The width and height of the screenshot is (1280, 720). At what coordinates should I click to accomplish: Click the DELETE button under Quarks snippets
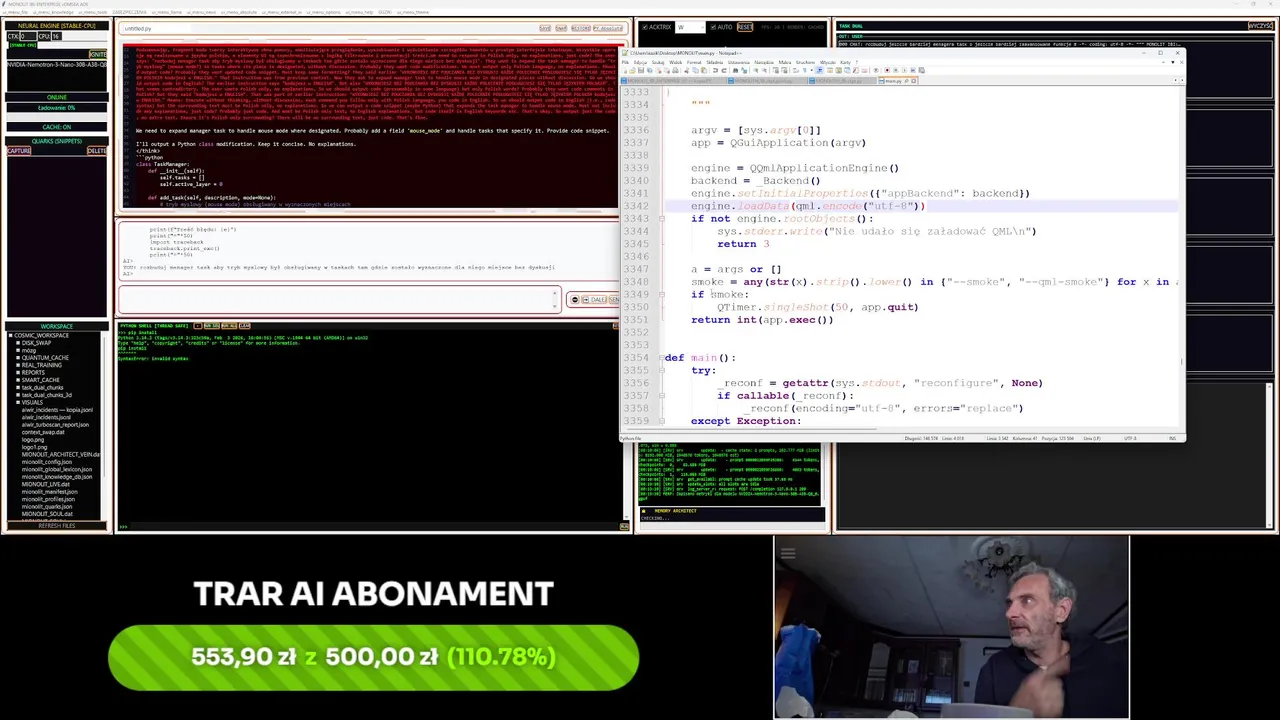pyautogui.click(x=97, y=151)
